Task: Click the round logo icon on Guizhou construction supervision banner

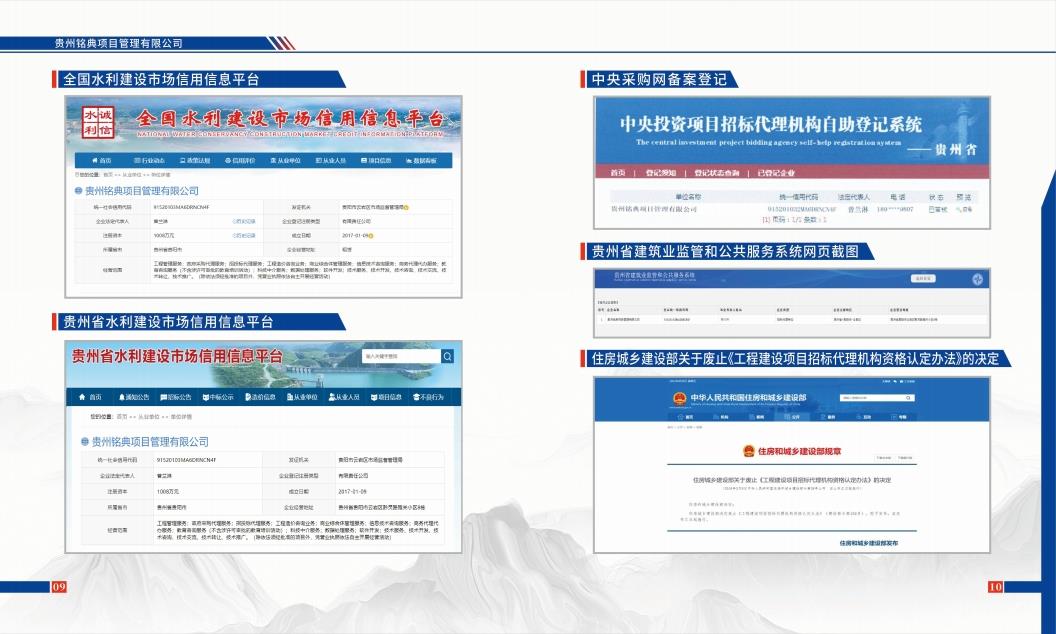Action: click(976, 279)
